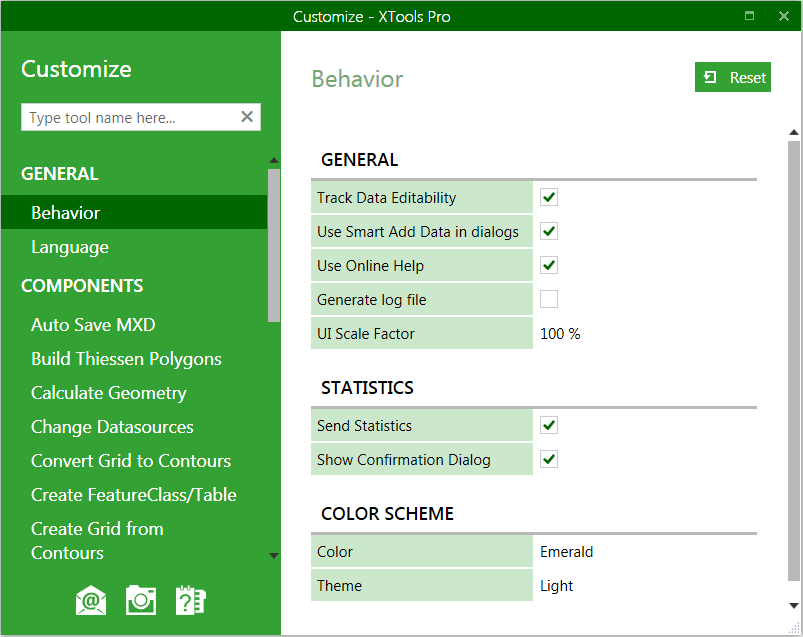
Task: Click the Reset button
Action: click(x=732, y=77)
